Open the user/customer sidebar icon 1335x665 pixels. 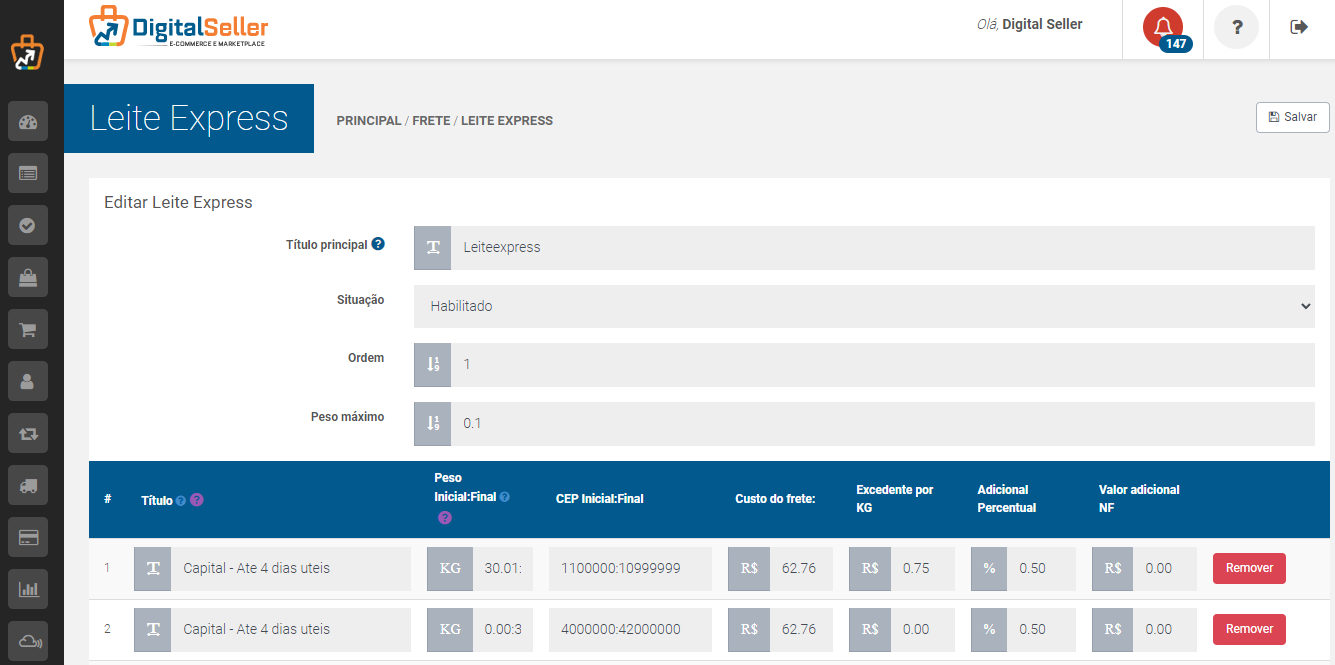coord(28,381)
